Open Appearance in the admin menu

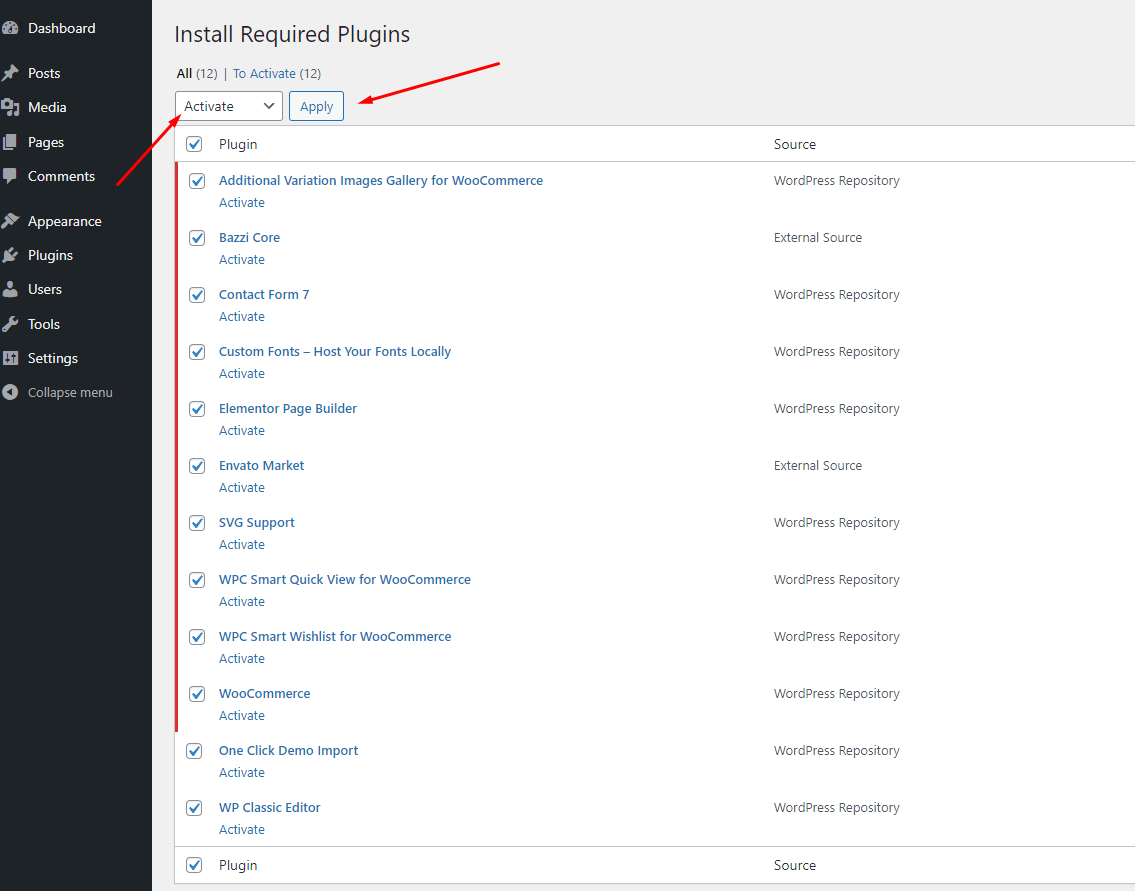[64, 221]
